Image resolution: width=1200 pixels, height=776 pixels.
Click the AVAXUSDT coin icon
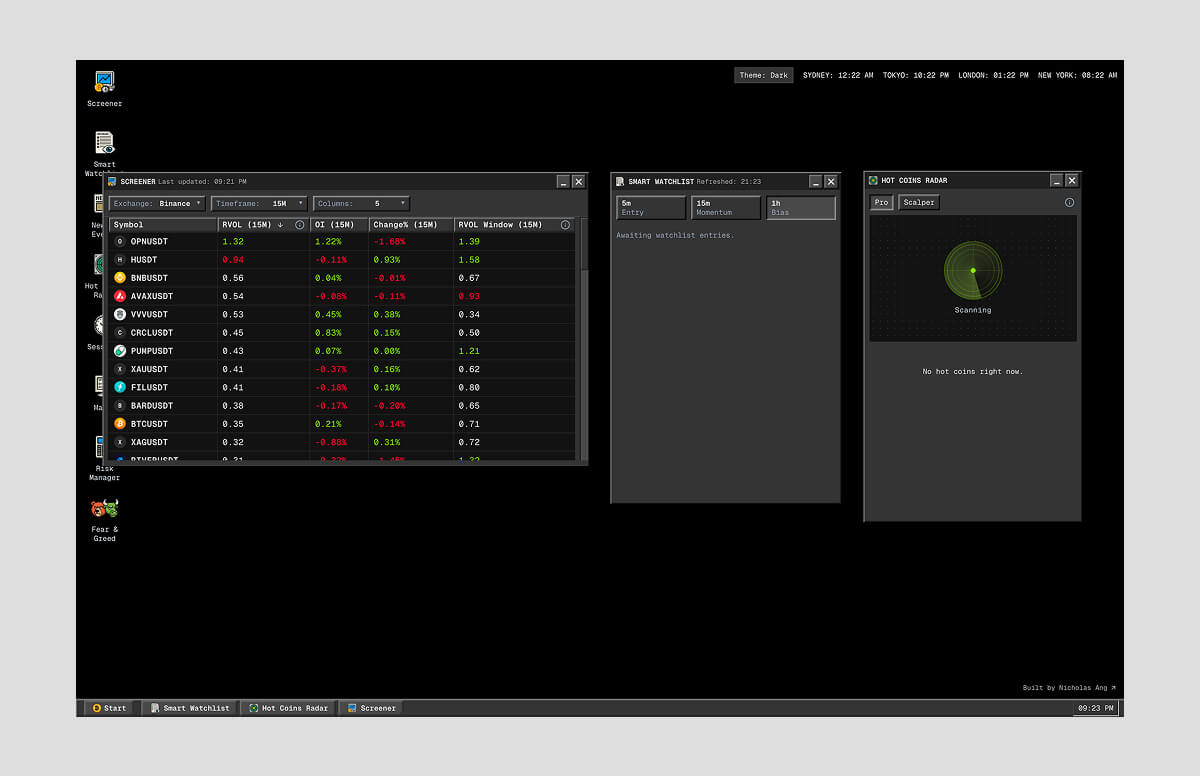tap(120, 296)
